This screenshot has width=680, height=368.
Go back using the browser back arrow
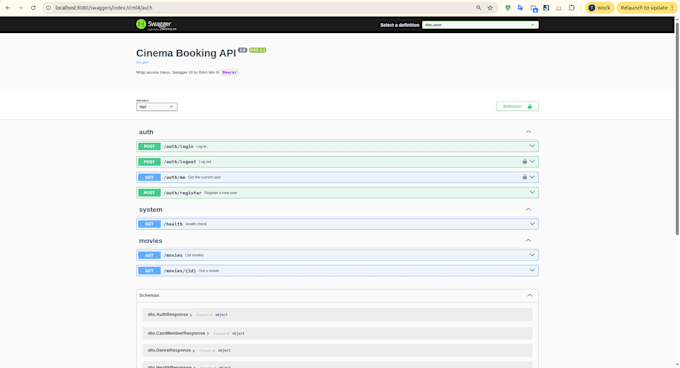8,8
